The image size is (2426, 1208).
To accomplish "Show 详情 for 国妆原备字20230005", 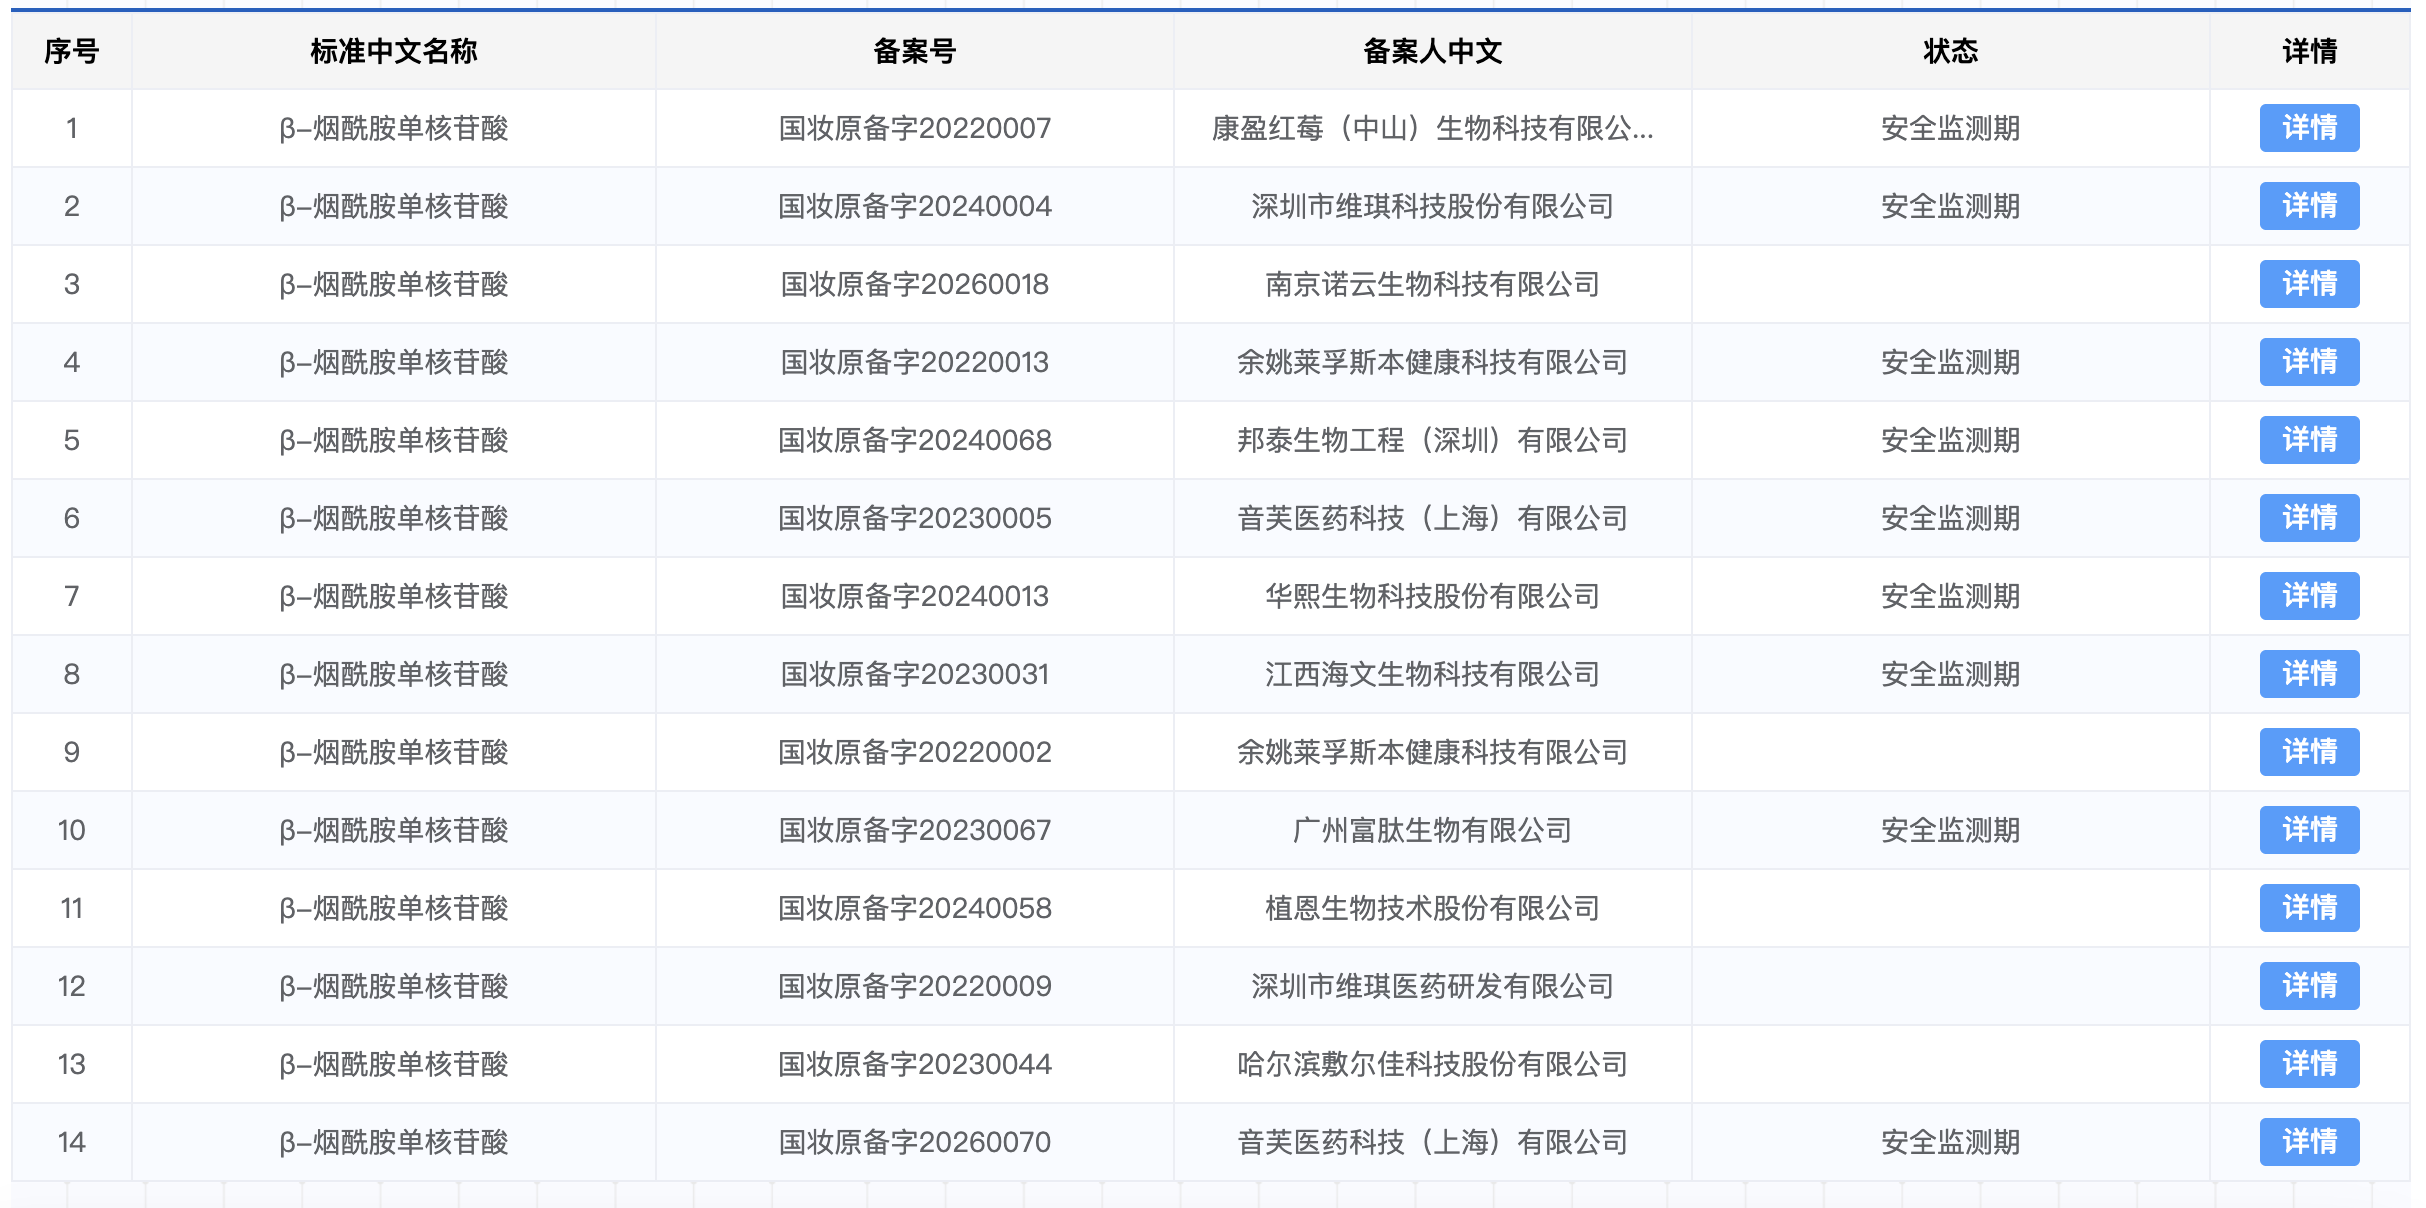I will pos(2309,518).
